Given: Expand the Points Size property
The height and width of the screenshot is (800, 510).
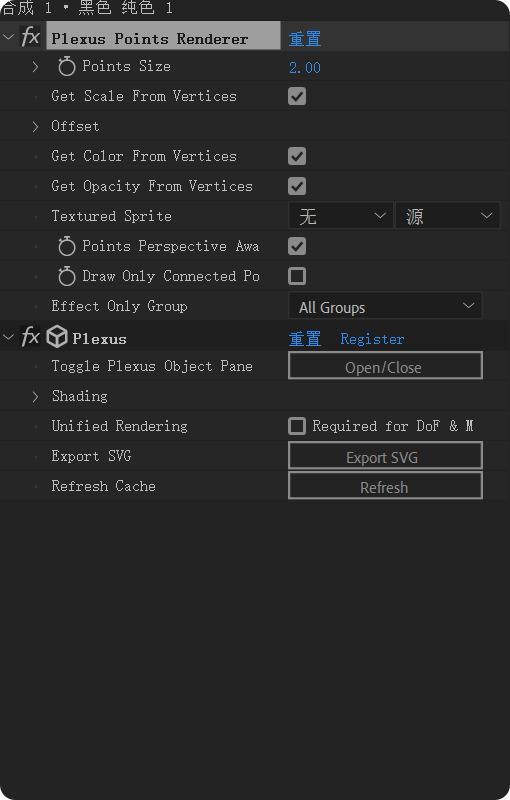Looking at the screenshot, I should (35, 66).
